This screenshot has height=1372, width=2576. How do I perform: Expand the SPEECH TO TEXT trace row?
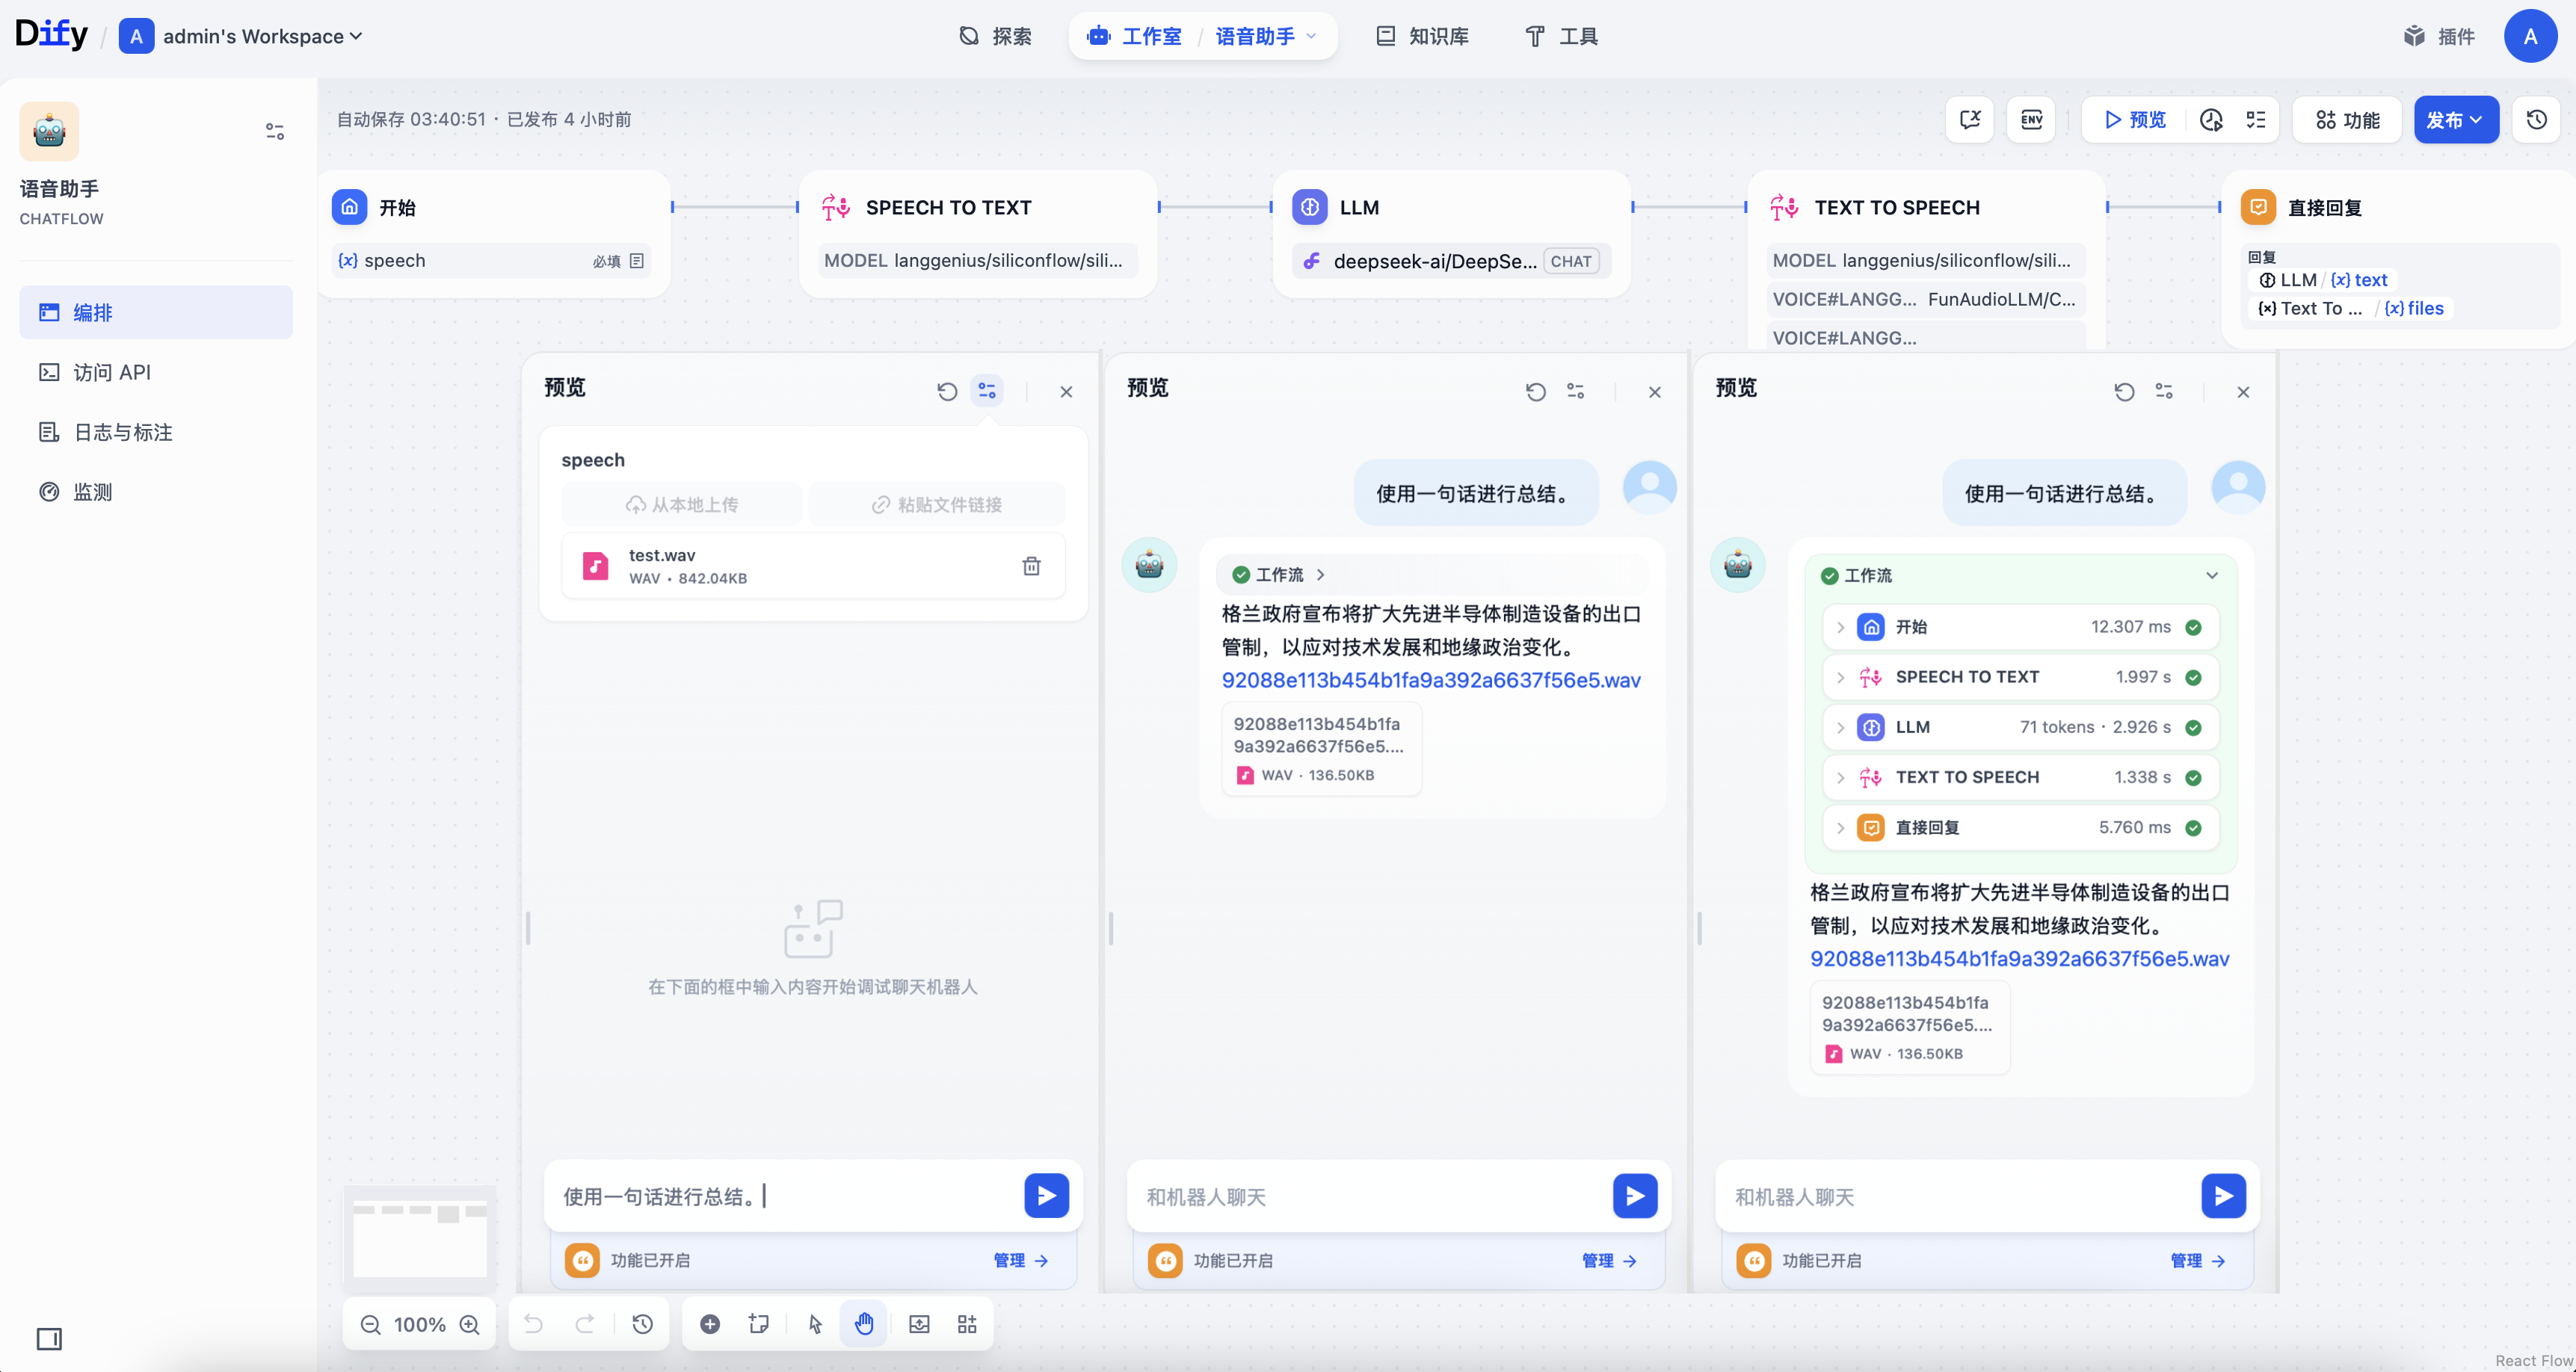click(x=1840, y=677)
